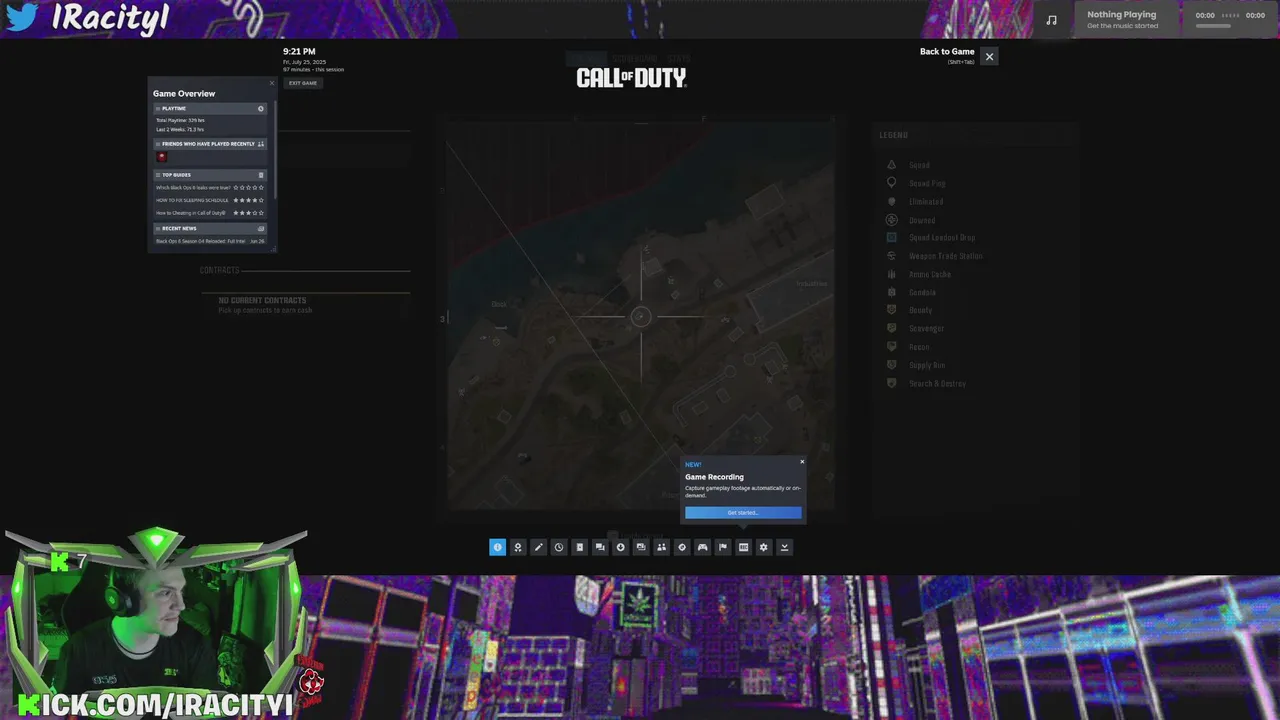Click the EXIT GAME button
The height and width of the screenshot is (720, 1280).
pos(303,83)
